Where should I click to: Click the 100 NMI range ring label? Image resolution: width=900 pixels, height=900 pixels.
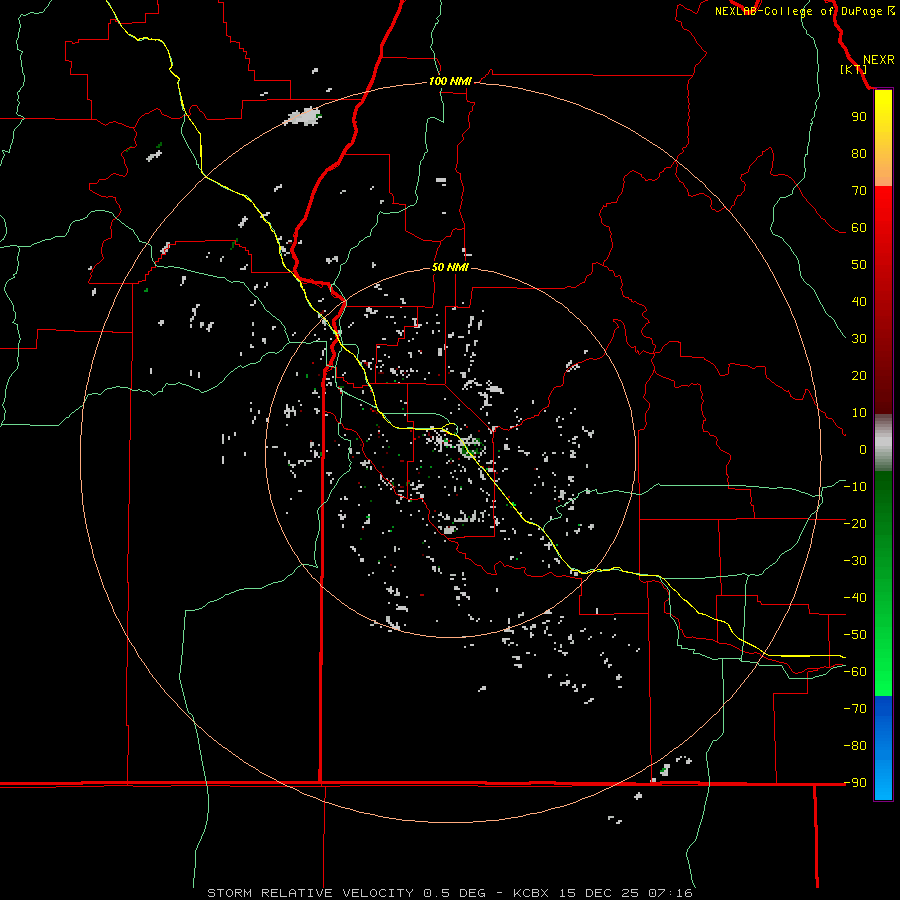point(450,81)
